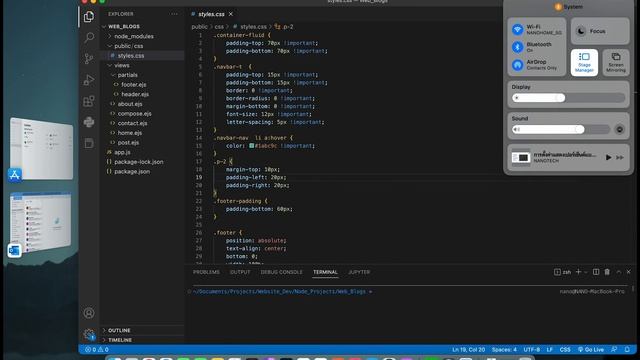Change the UTF-8 encoding status item

pyautogui.click(x=531, y=349)
